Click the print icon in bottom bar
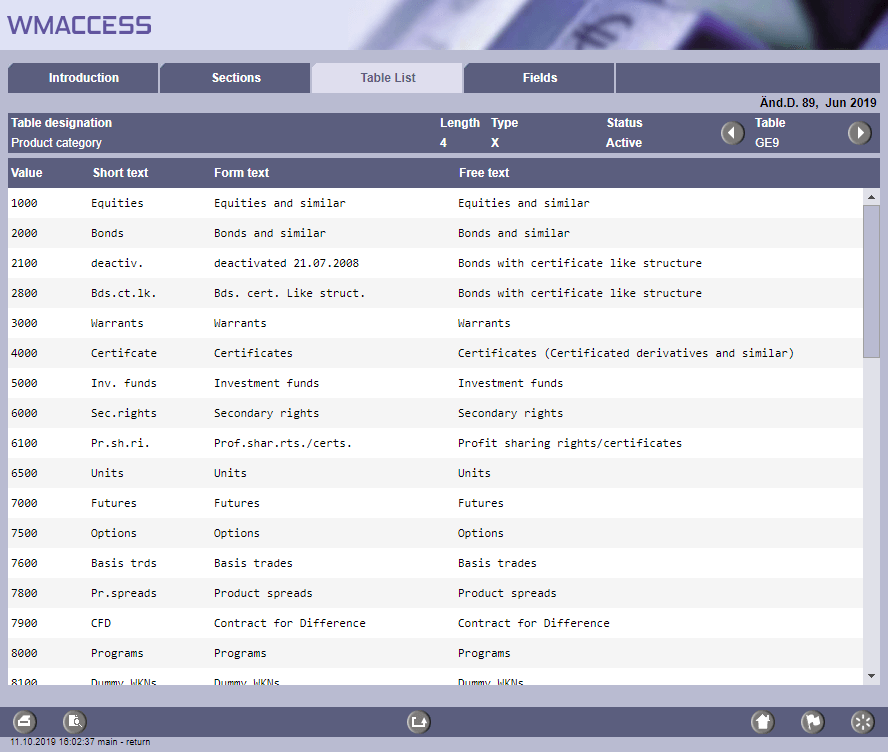The width and height of the screenshot is (888, 752). 24,721
